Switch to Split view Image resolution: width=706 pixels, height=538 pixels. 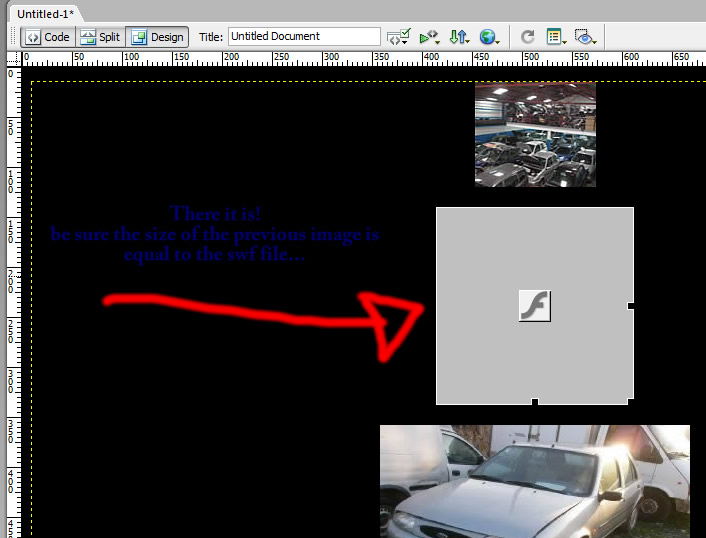99,37
